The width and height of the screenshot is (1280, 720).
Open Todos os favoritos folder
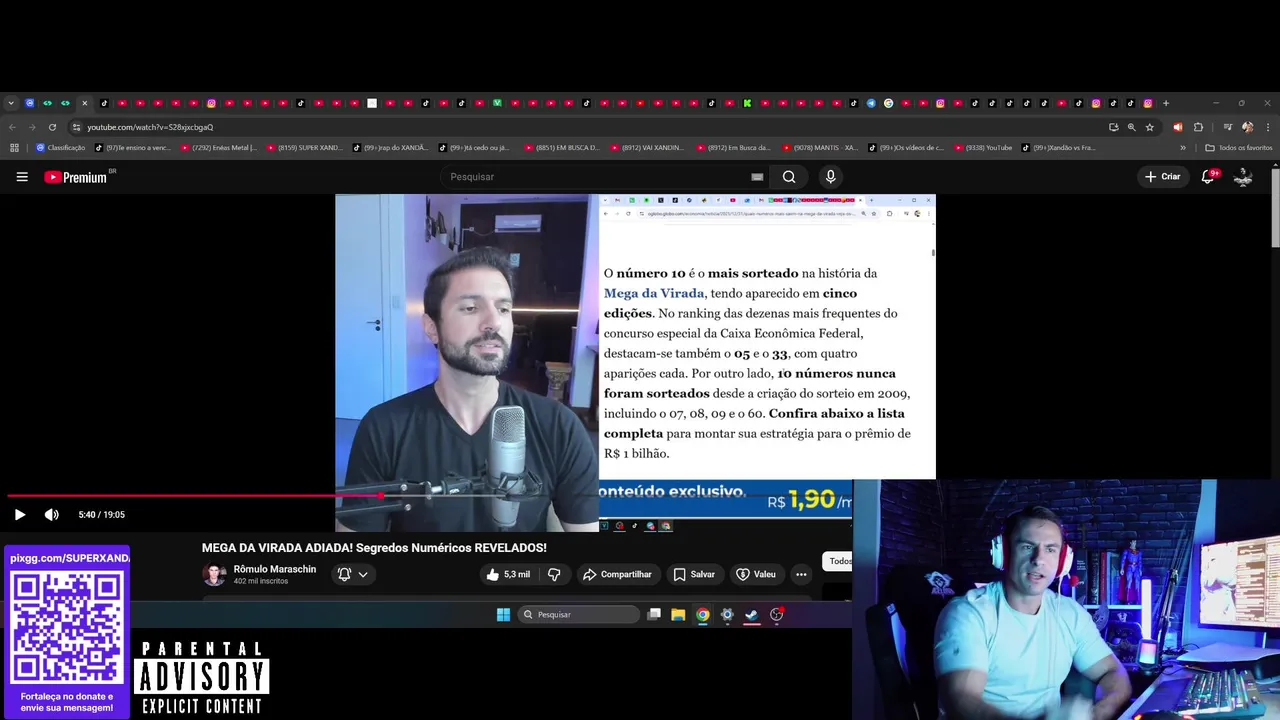[x=1239, y=148]
